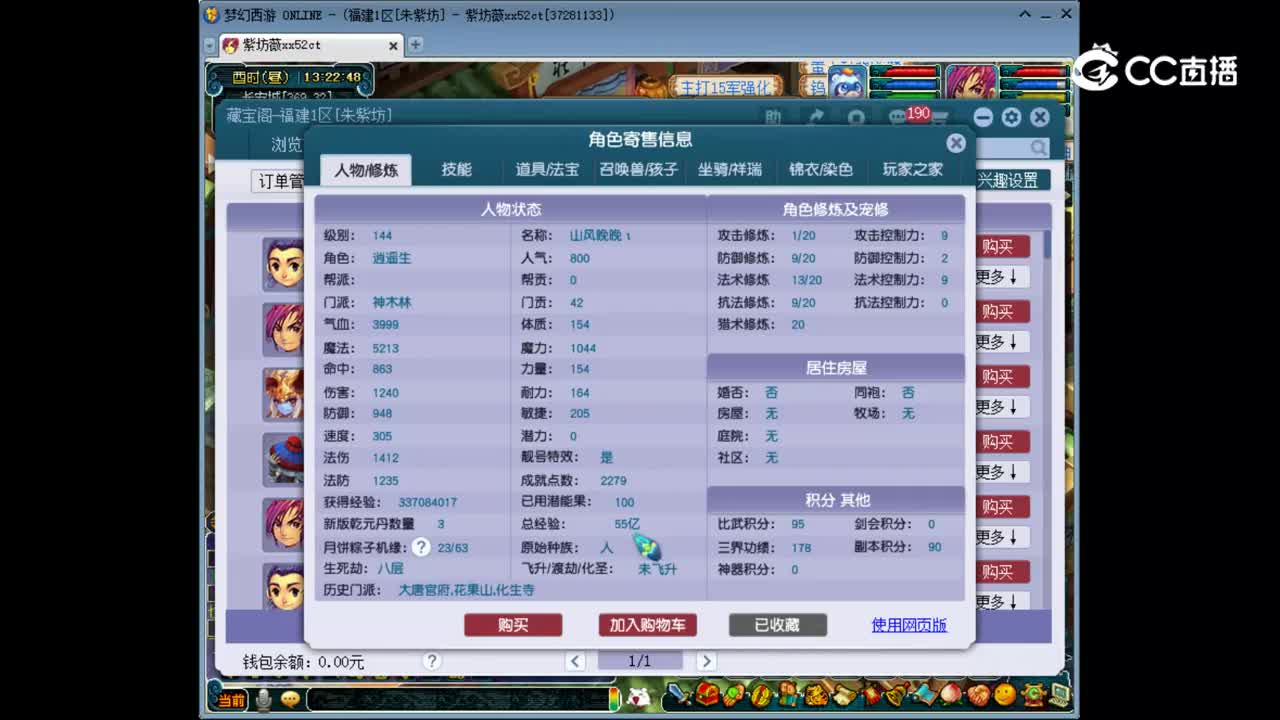Open the tab list dropdown left of browser tab
Image resolution: width=1280 pixels, height=720 pixels.
click(209, 45)
